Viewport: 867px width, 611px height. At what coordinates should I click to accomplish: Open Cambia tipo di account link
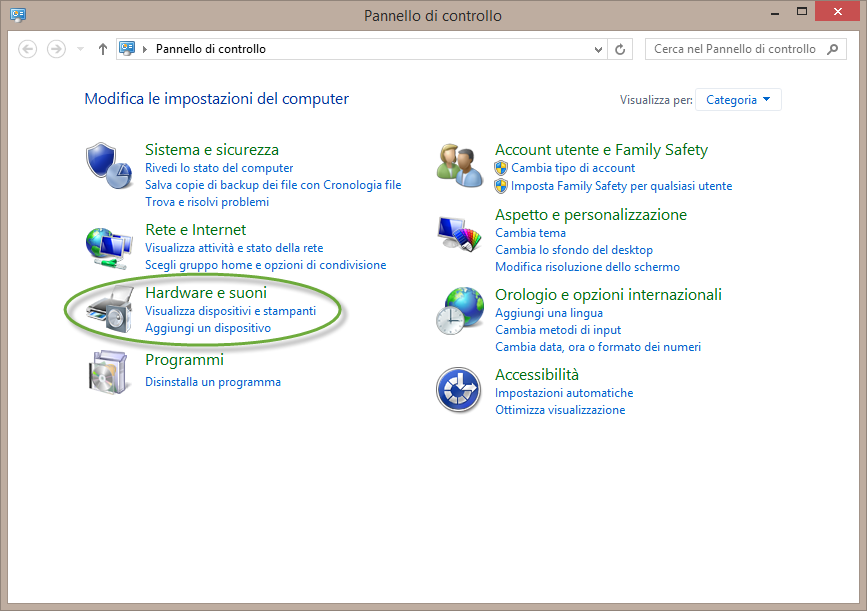(x=573, y=168)
